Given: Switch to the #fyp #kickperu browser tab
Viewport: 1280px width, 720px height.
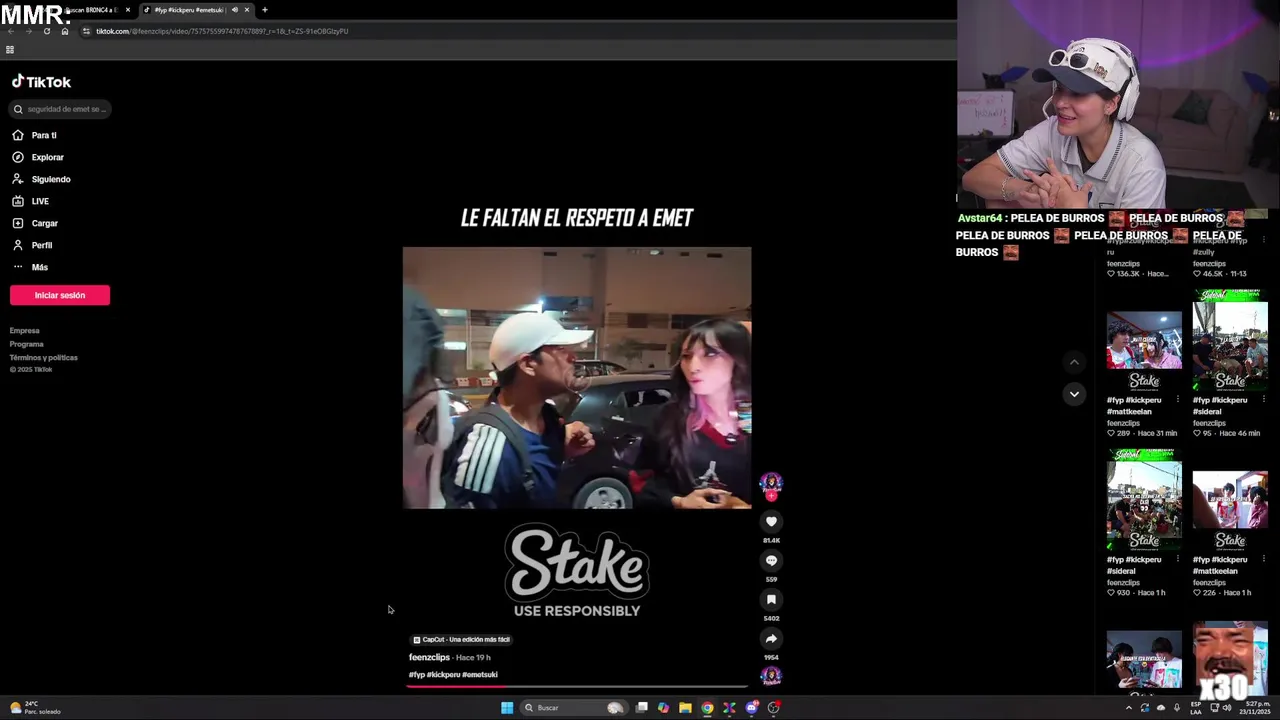Looking at the screenshot, I should click(196, 10).
